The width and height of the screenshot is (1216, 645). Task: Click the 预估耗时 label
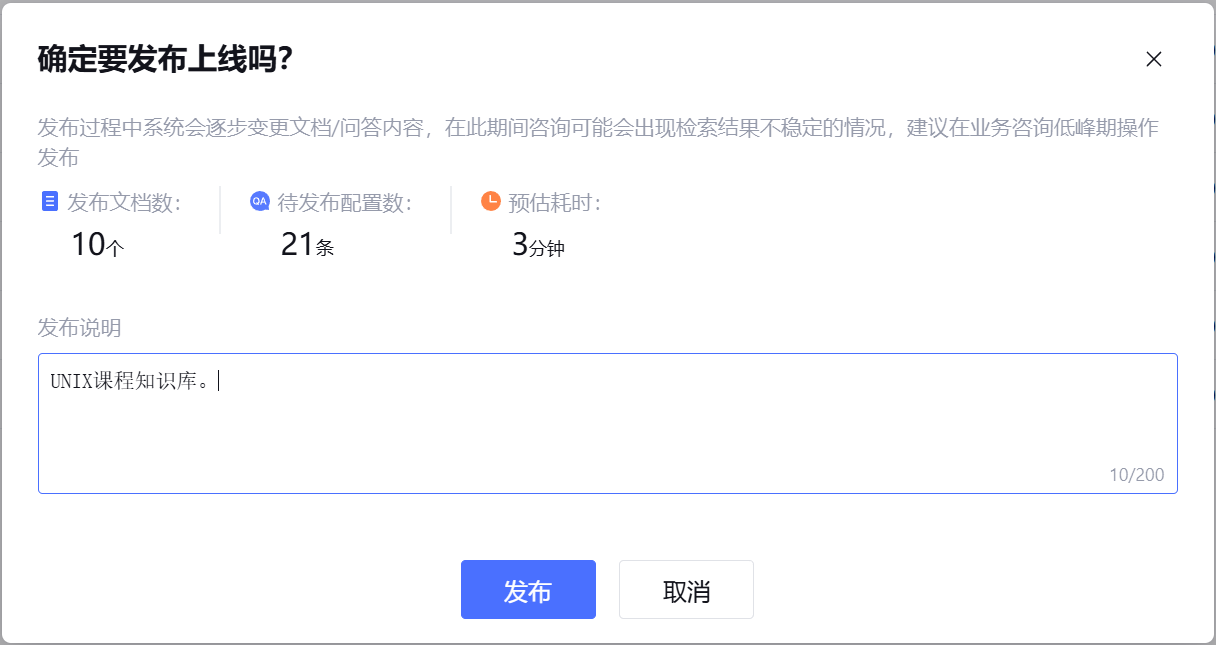[x=555, y=203]
